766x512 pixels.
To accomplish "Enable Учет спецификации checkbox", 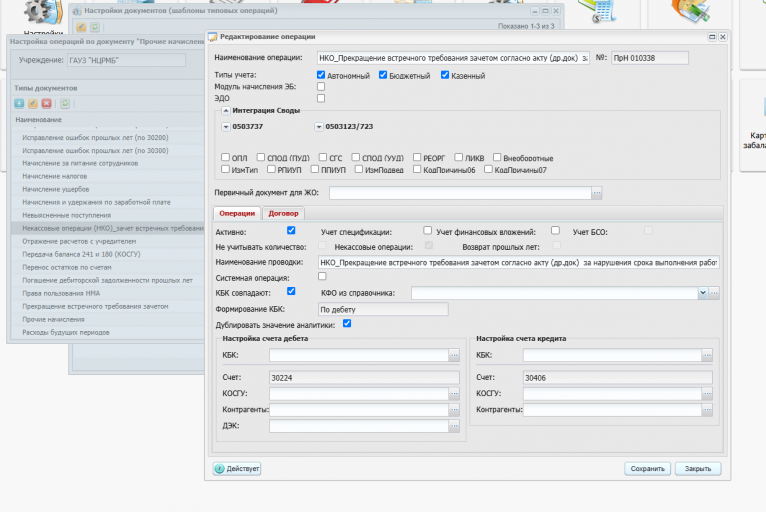I will [x=427, y=230].
